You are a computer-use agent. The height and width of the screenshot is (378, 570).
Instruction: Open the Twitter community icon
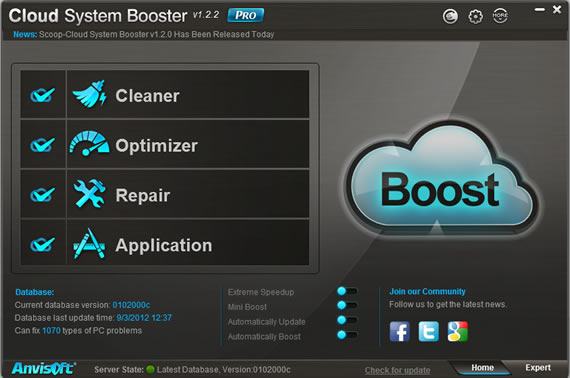click(x=429, y=331)
